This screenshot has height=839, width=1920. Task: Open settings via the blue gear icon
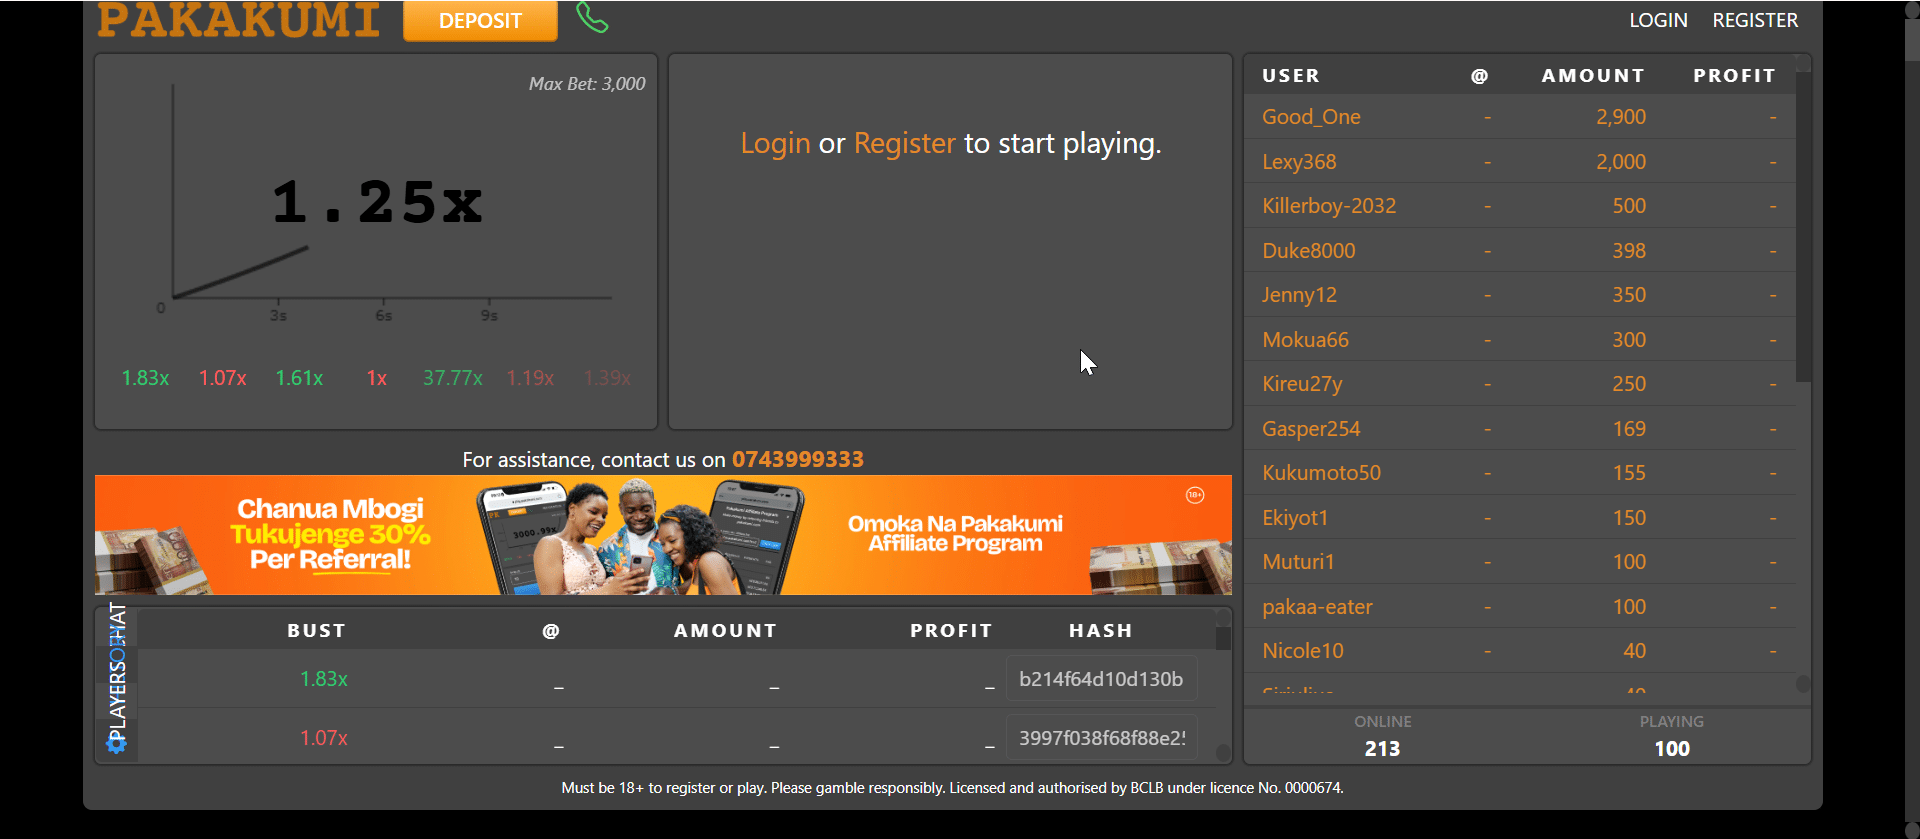117,742
